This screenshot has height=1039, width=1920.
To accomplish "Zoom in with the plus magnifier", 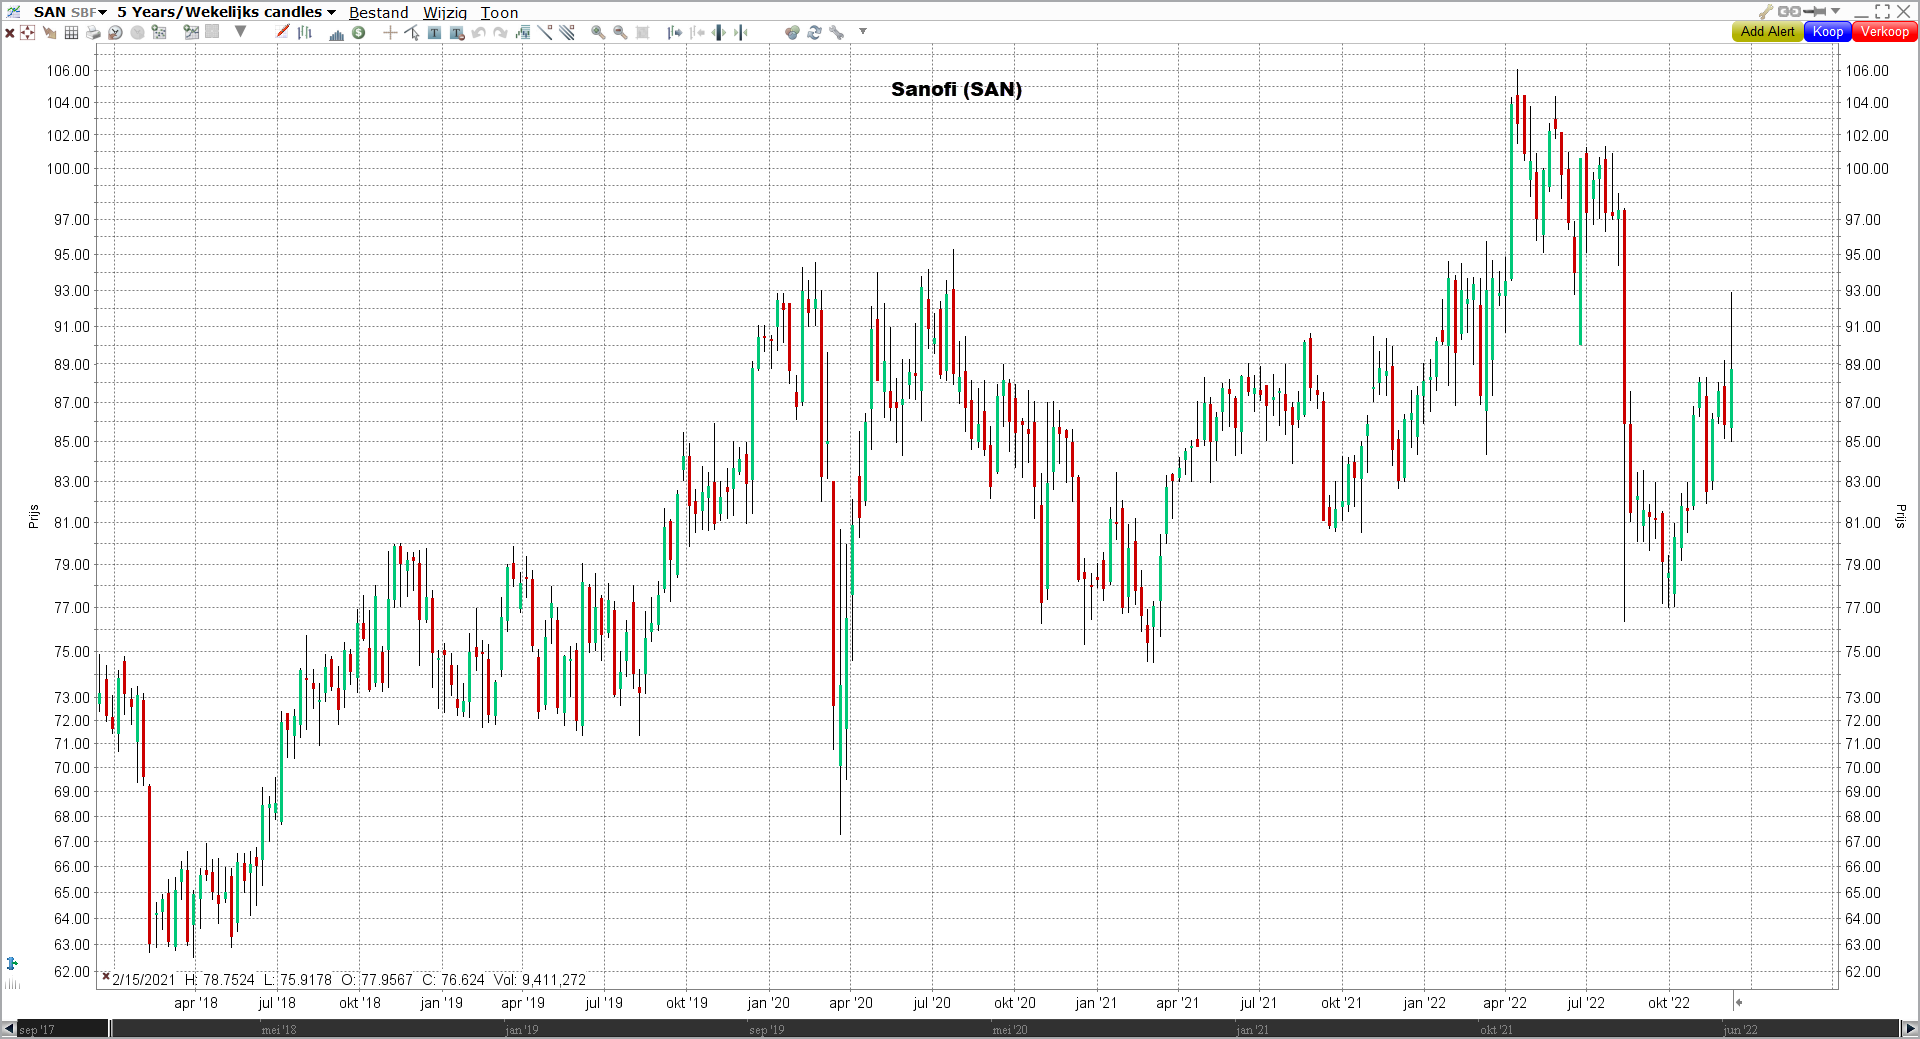I will pos(598,33).
